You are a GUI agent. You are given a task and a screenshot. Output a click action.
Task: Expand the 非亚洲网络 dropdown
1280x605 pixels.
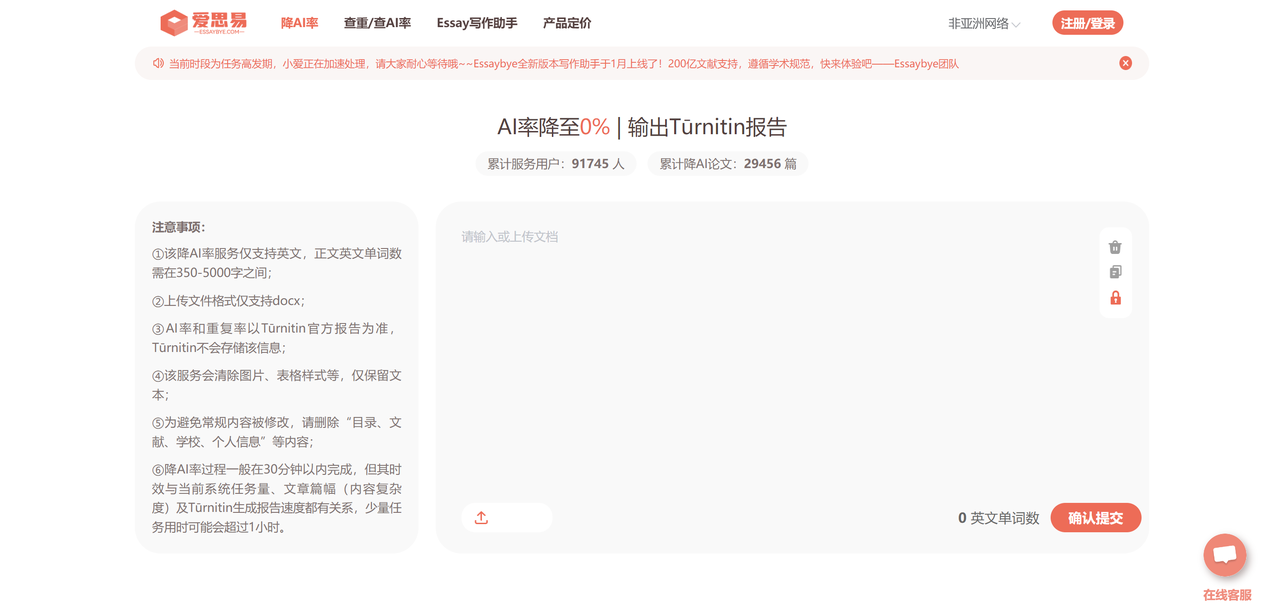click(x=984, y=23)
